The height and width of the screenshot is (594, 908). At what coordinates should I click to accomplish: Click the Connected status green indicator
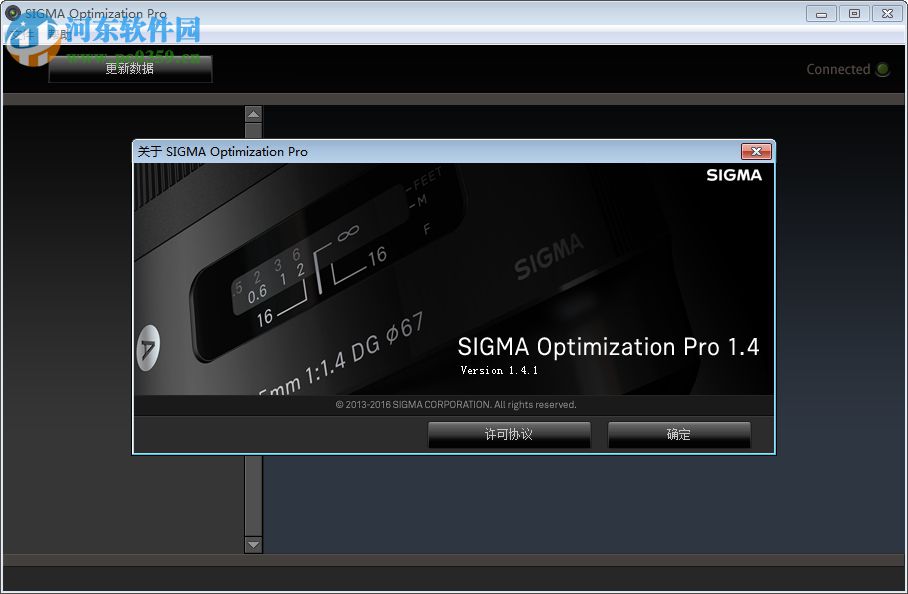(881, 69)
